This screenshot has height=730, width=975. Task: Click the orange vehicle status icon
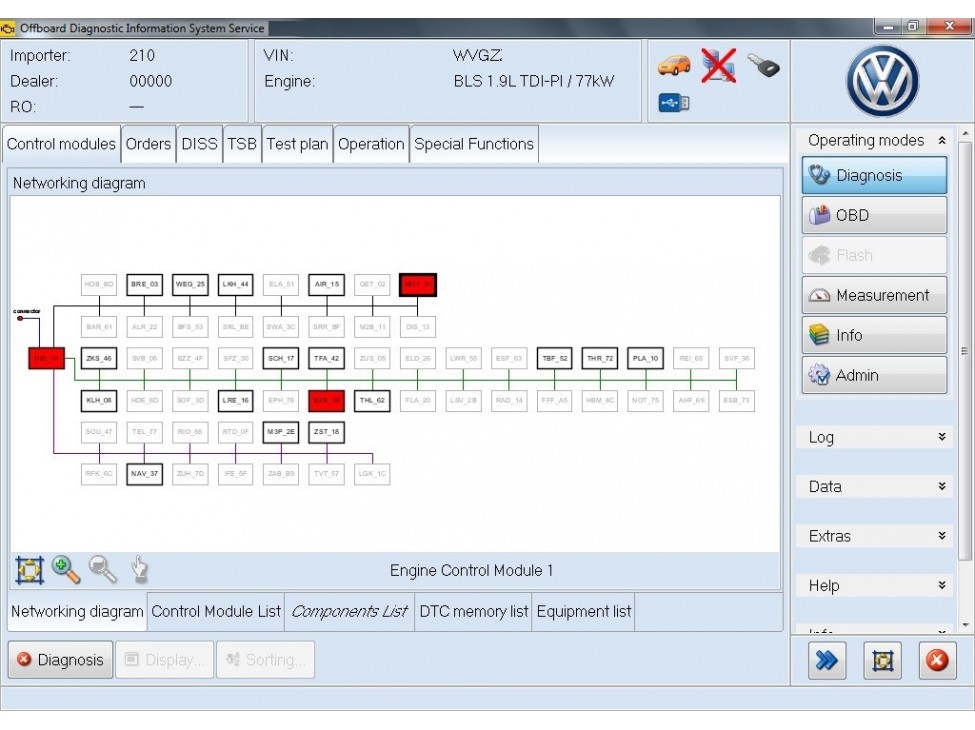674,62
